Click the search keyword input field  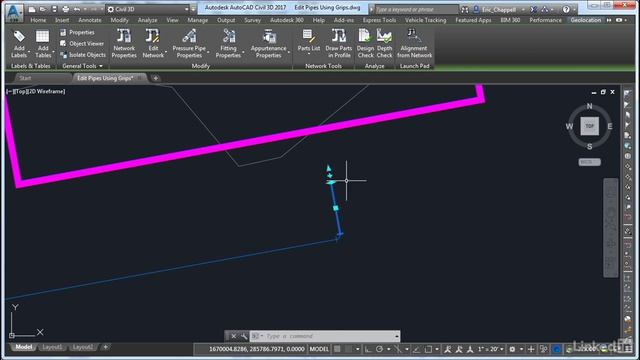click(416, 9)
